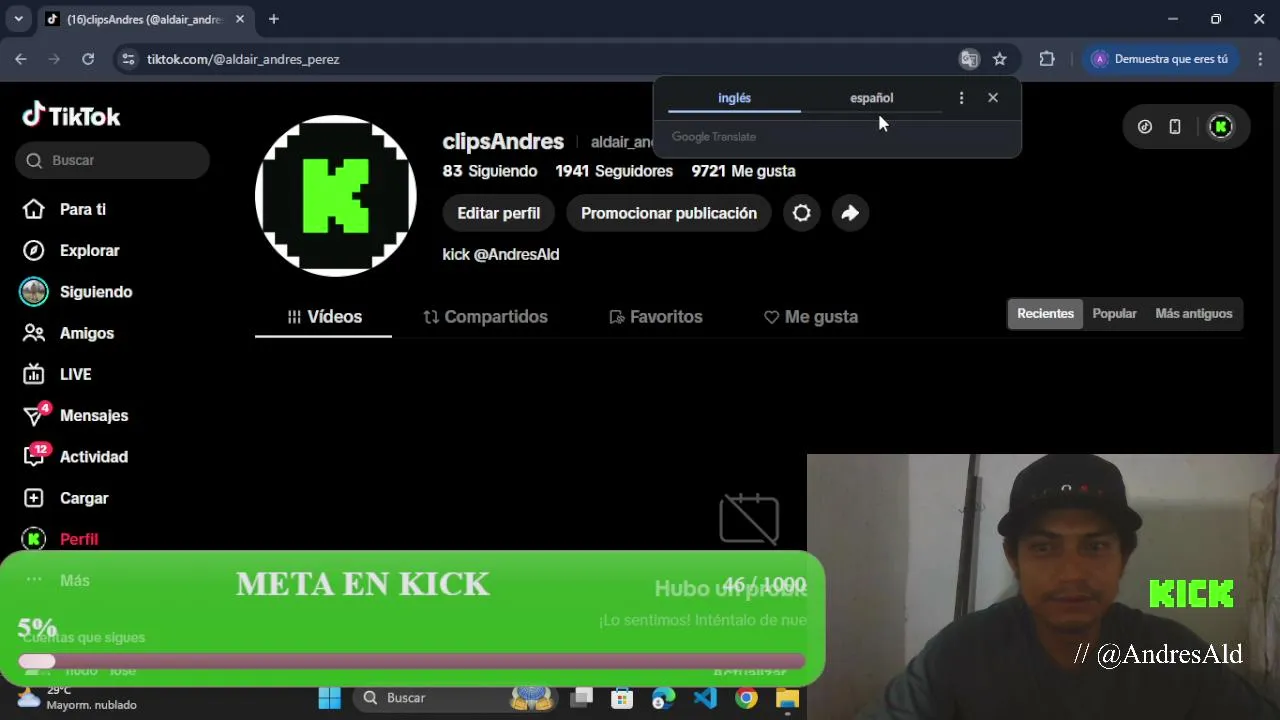Image resolution: width=1280 pixels, height=720 pixels.
Task: View site information icon in the address bar
Action: click(128, 59)
